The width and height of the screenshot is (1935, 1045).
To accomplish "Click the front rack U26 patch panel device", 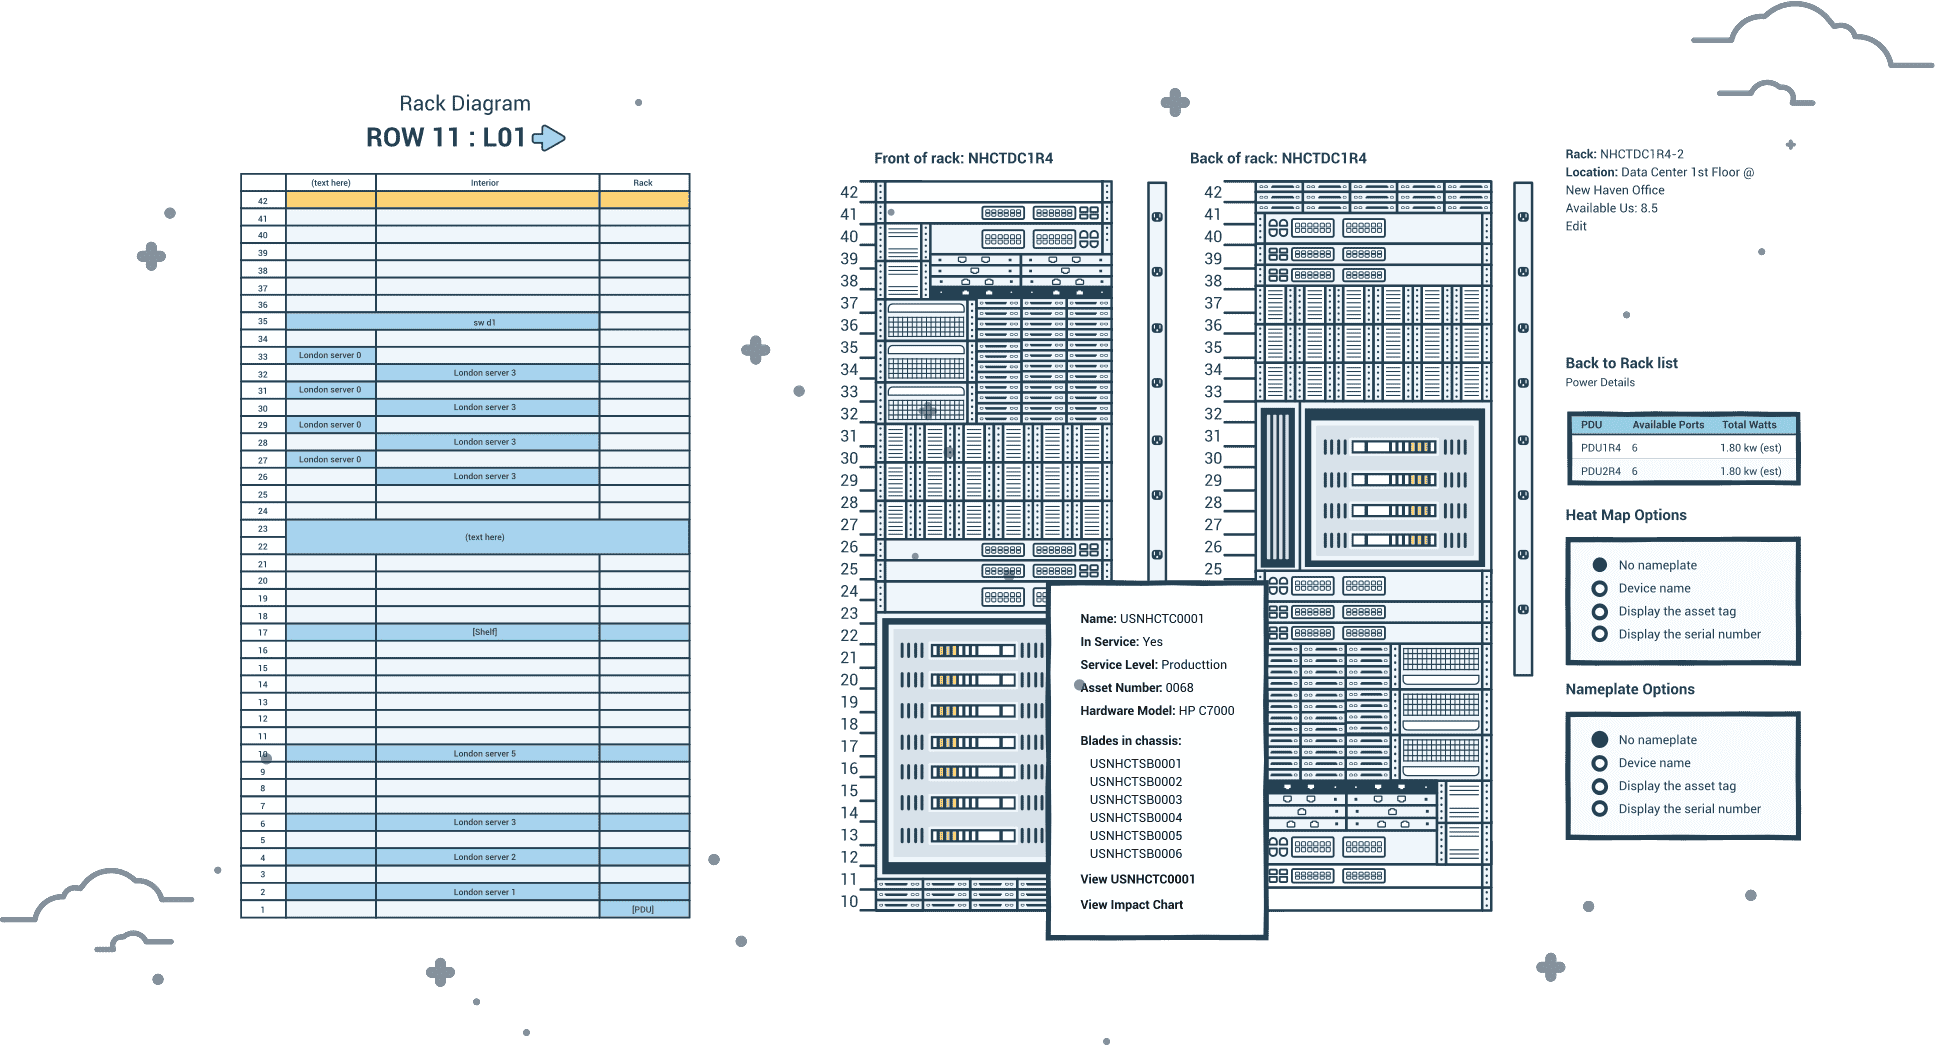I will point(995,550).
